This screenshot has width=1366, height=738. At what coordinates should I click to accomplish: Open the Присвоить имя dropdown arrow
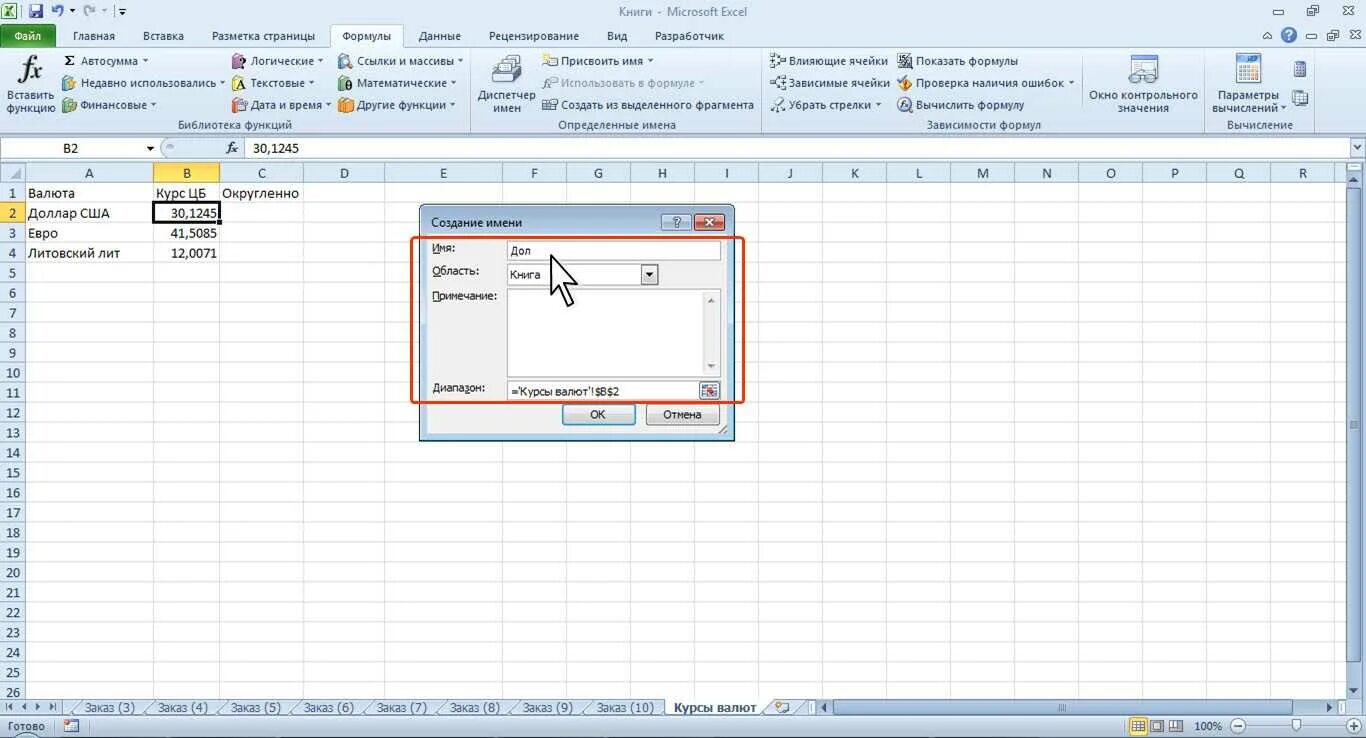650,61
